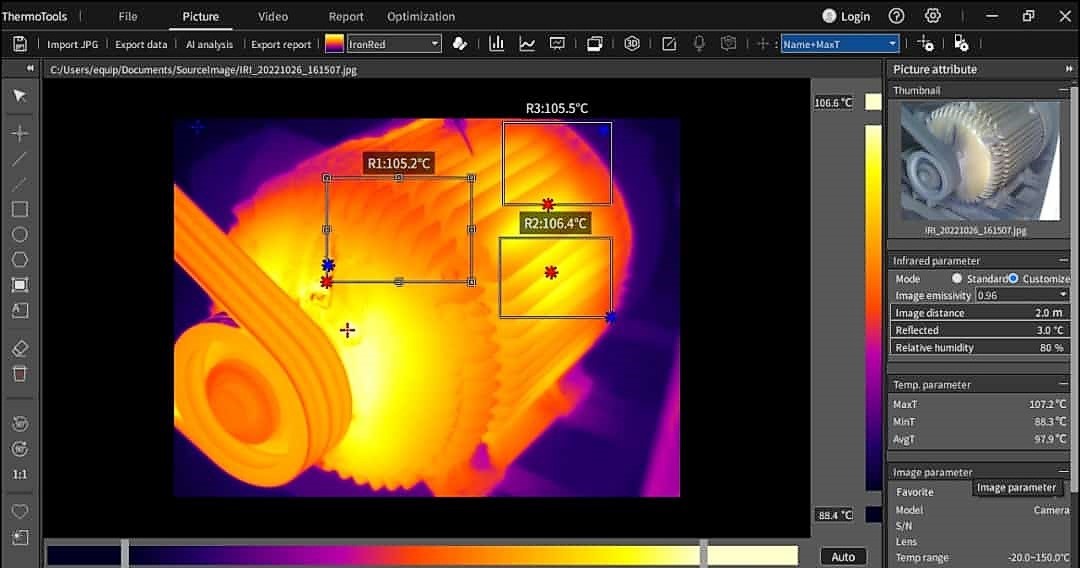Open the Name+MaxT label dropdown
The image size is (1080, 568).
click(840, 44)
